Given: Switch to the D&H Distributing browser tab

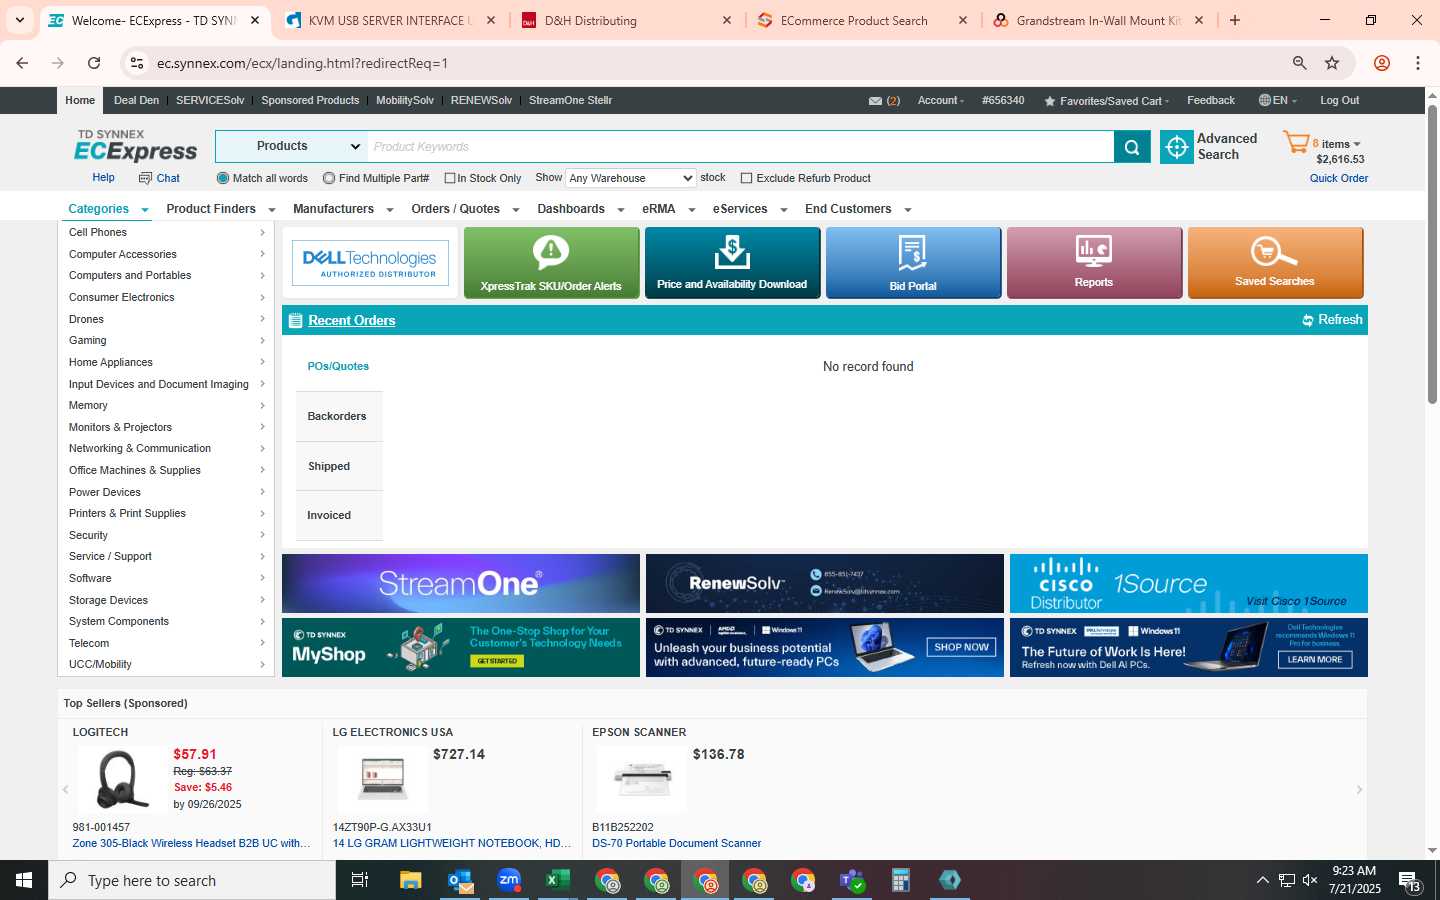Looking at the screenshot, I should point(590,20).
